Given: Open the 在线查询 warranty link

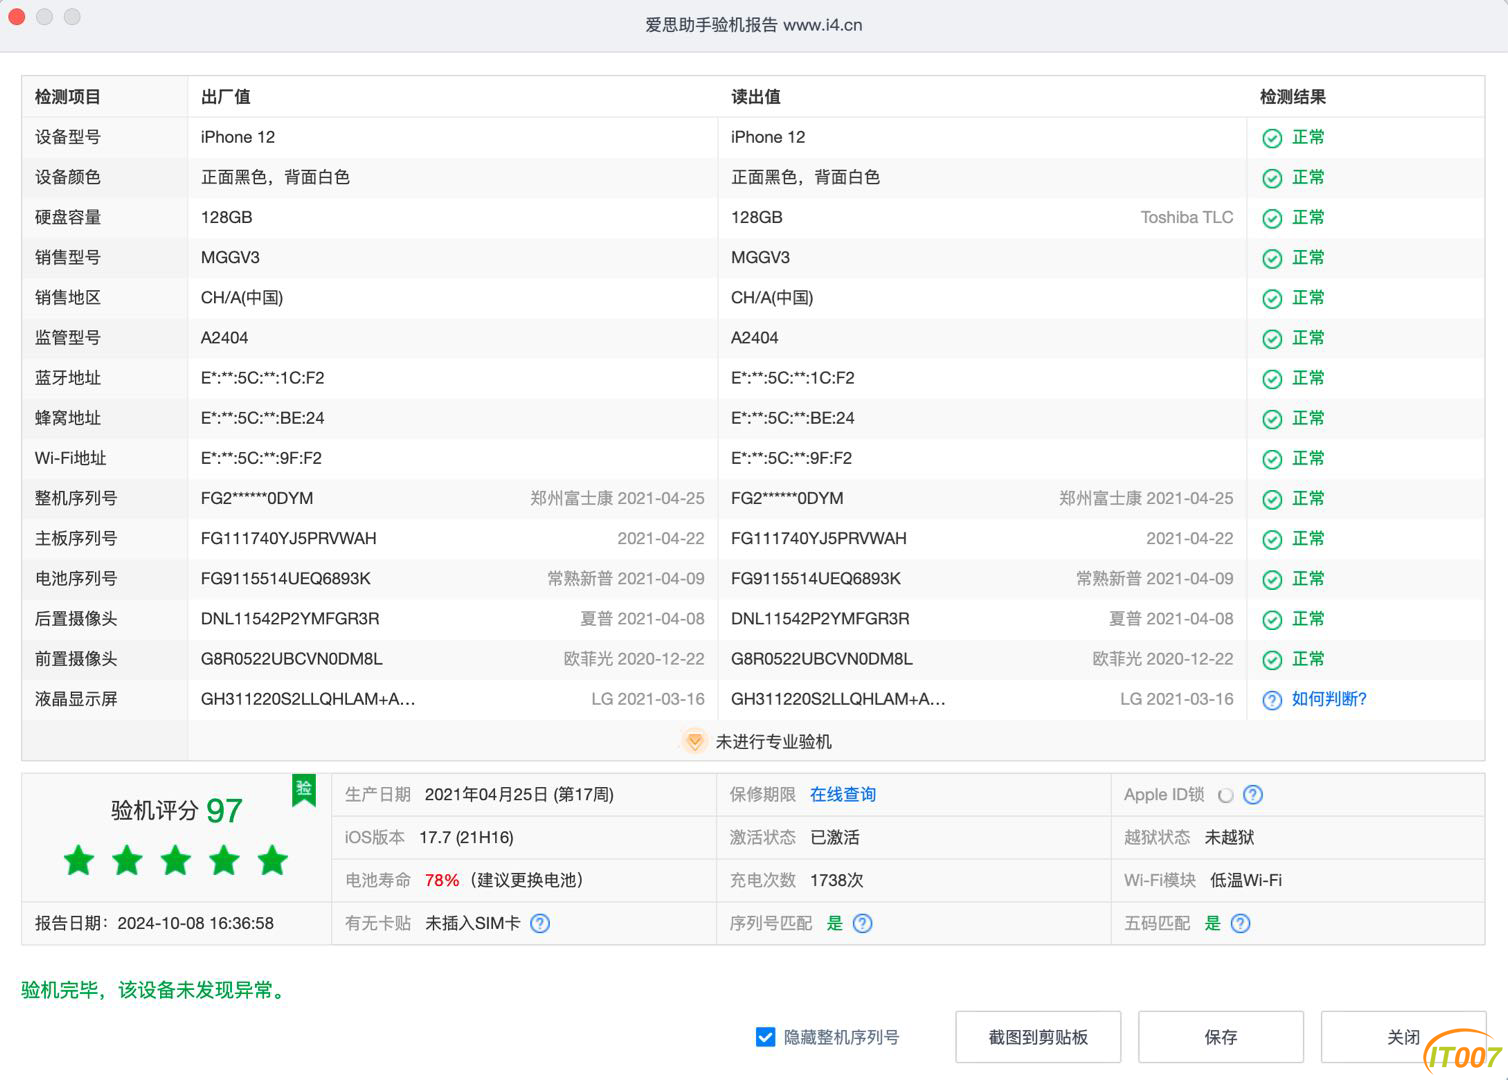Looking at the screenshot, I should pos(843,794).
